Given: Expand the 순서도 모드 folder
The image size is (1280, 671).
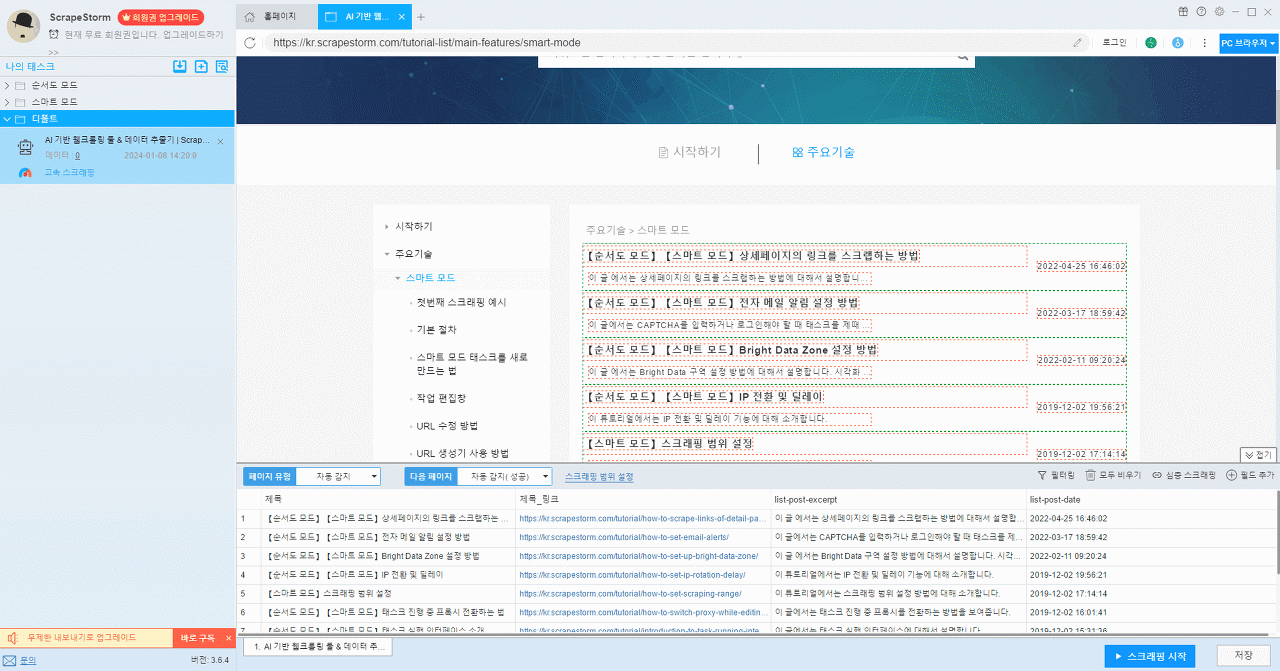Looking at the screenshot, I should pos(8,86).
